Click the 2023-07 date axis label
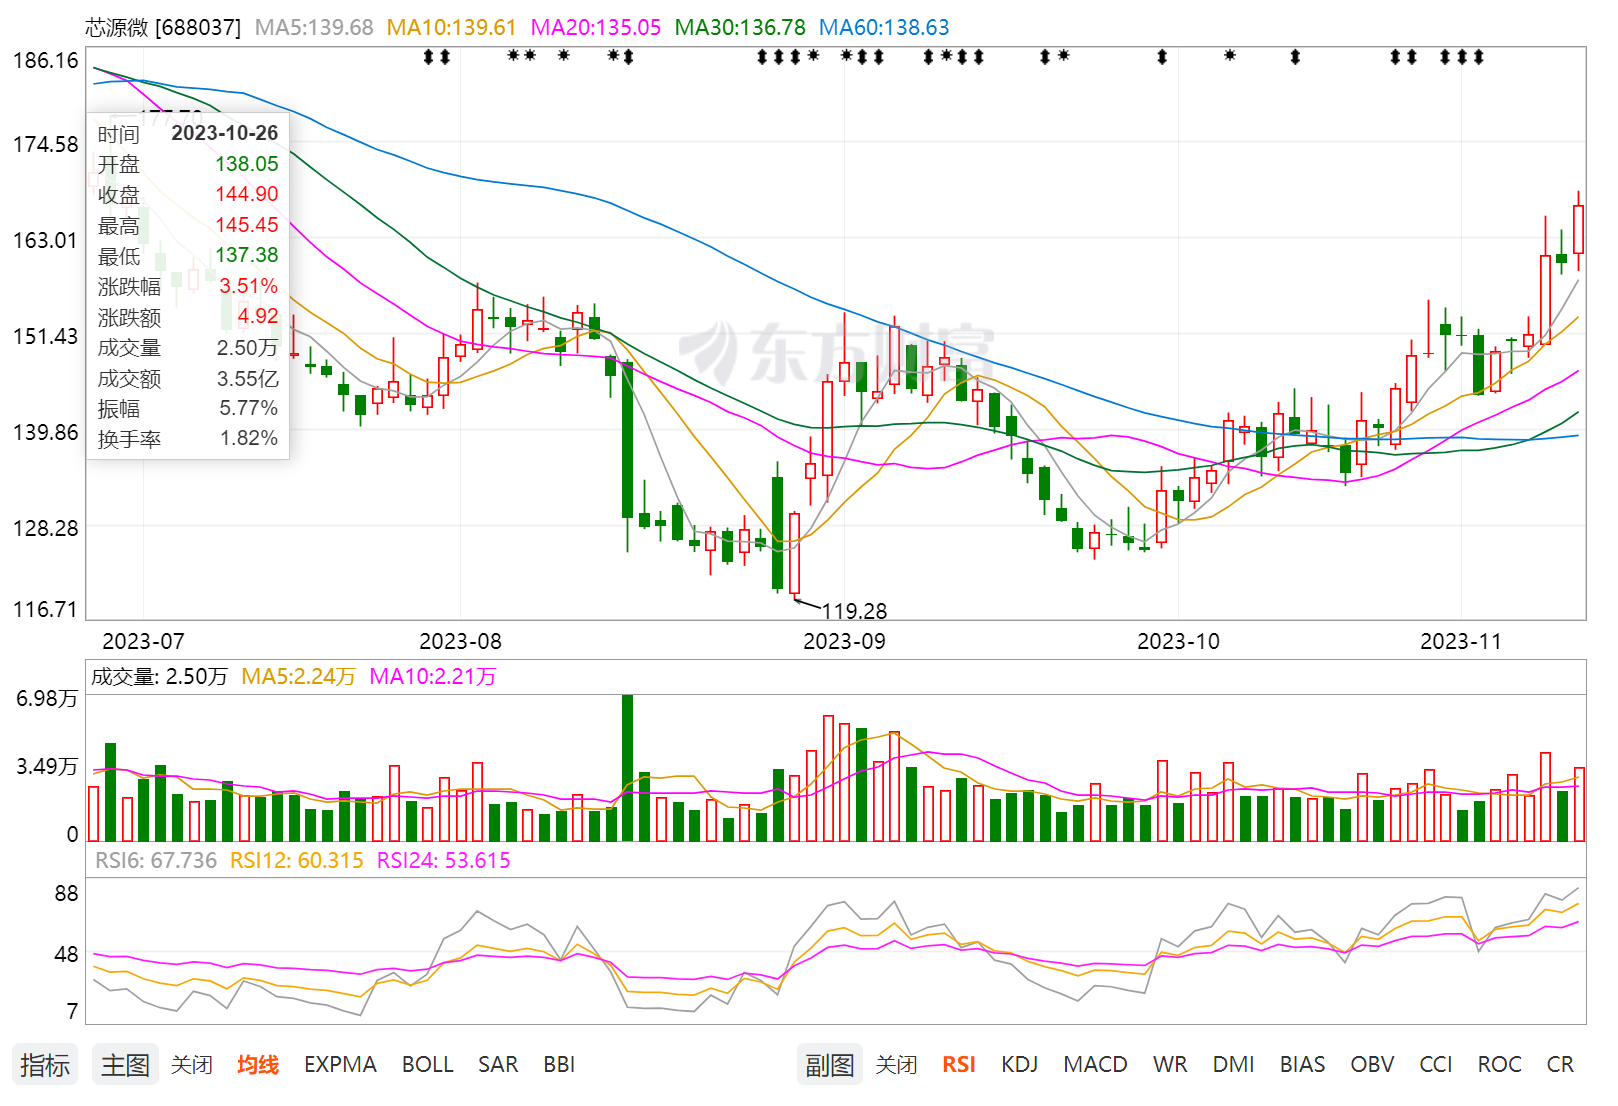This screenshot has height=1106, width=1618. [x=143, y=642]
